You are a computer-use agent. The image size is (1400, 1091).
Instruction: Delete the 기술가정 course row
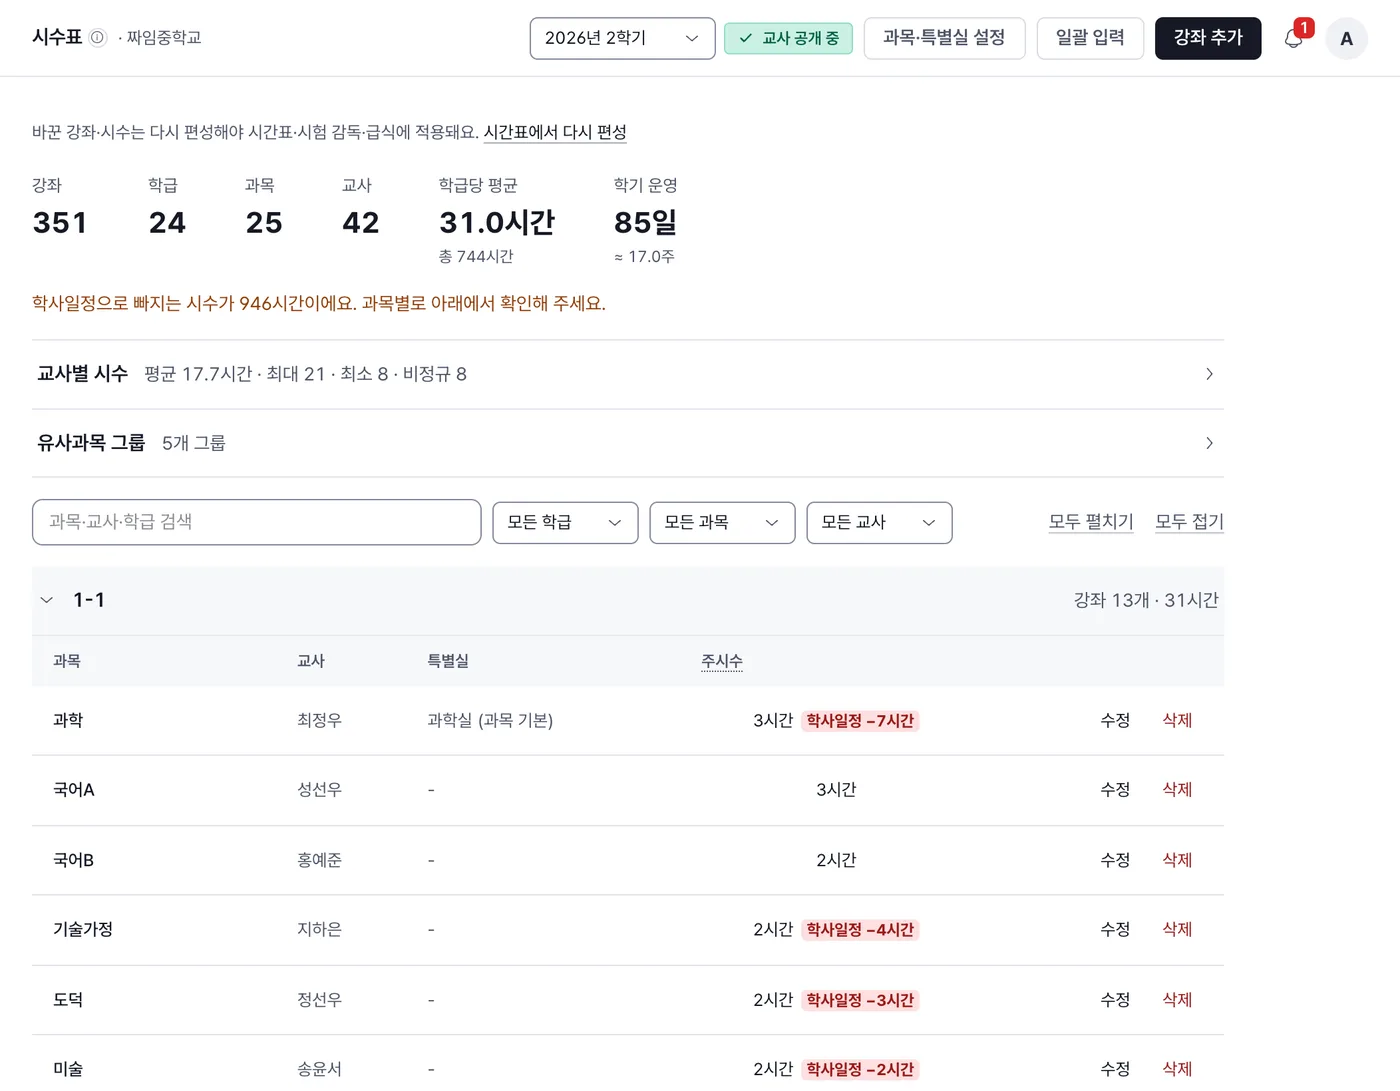pos(1177,929)
